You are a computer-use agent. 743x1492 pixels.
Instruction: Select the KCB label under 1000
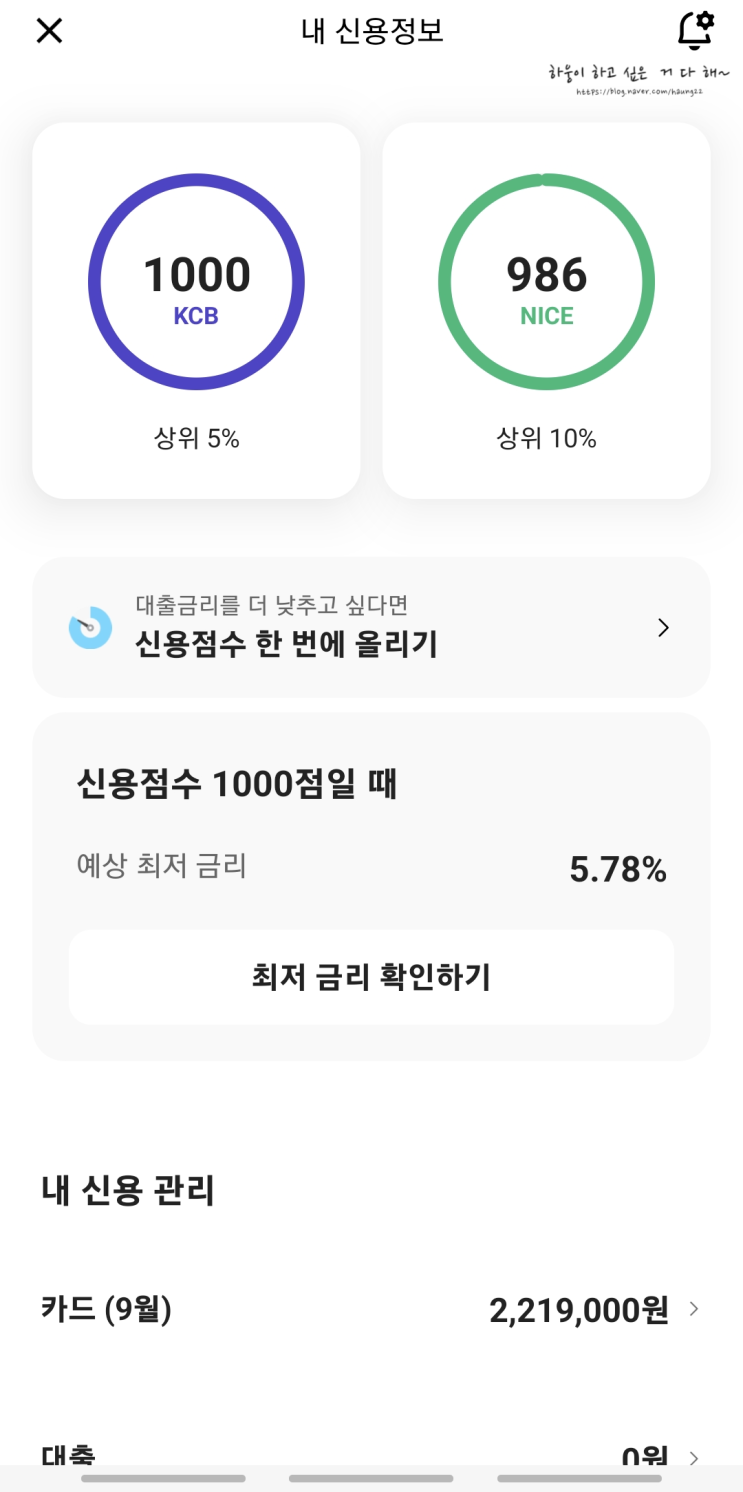[x=196, y=316]
